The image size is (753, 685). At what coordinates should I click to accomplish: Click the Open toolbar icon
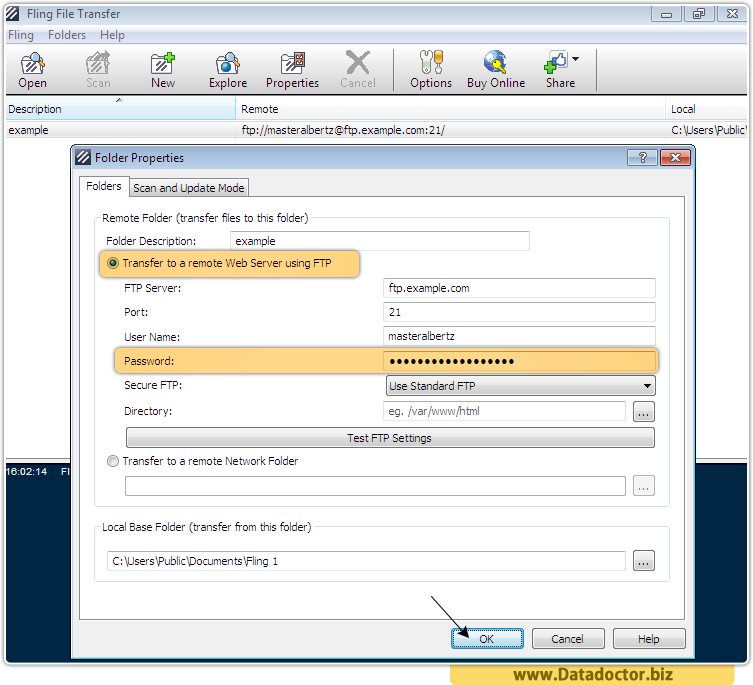[x=33, y=70]
